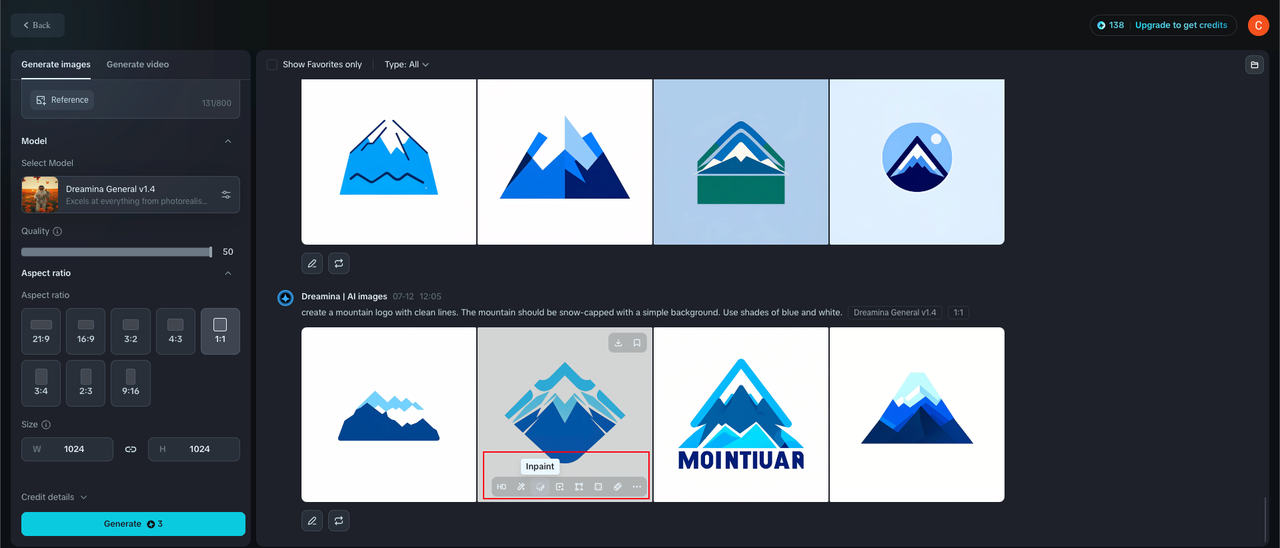1280x548 pixels.
Task: Click edit-prompt pencil under the MOINTIUAR row
Action: tap(312, 520)
